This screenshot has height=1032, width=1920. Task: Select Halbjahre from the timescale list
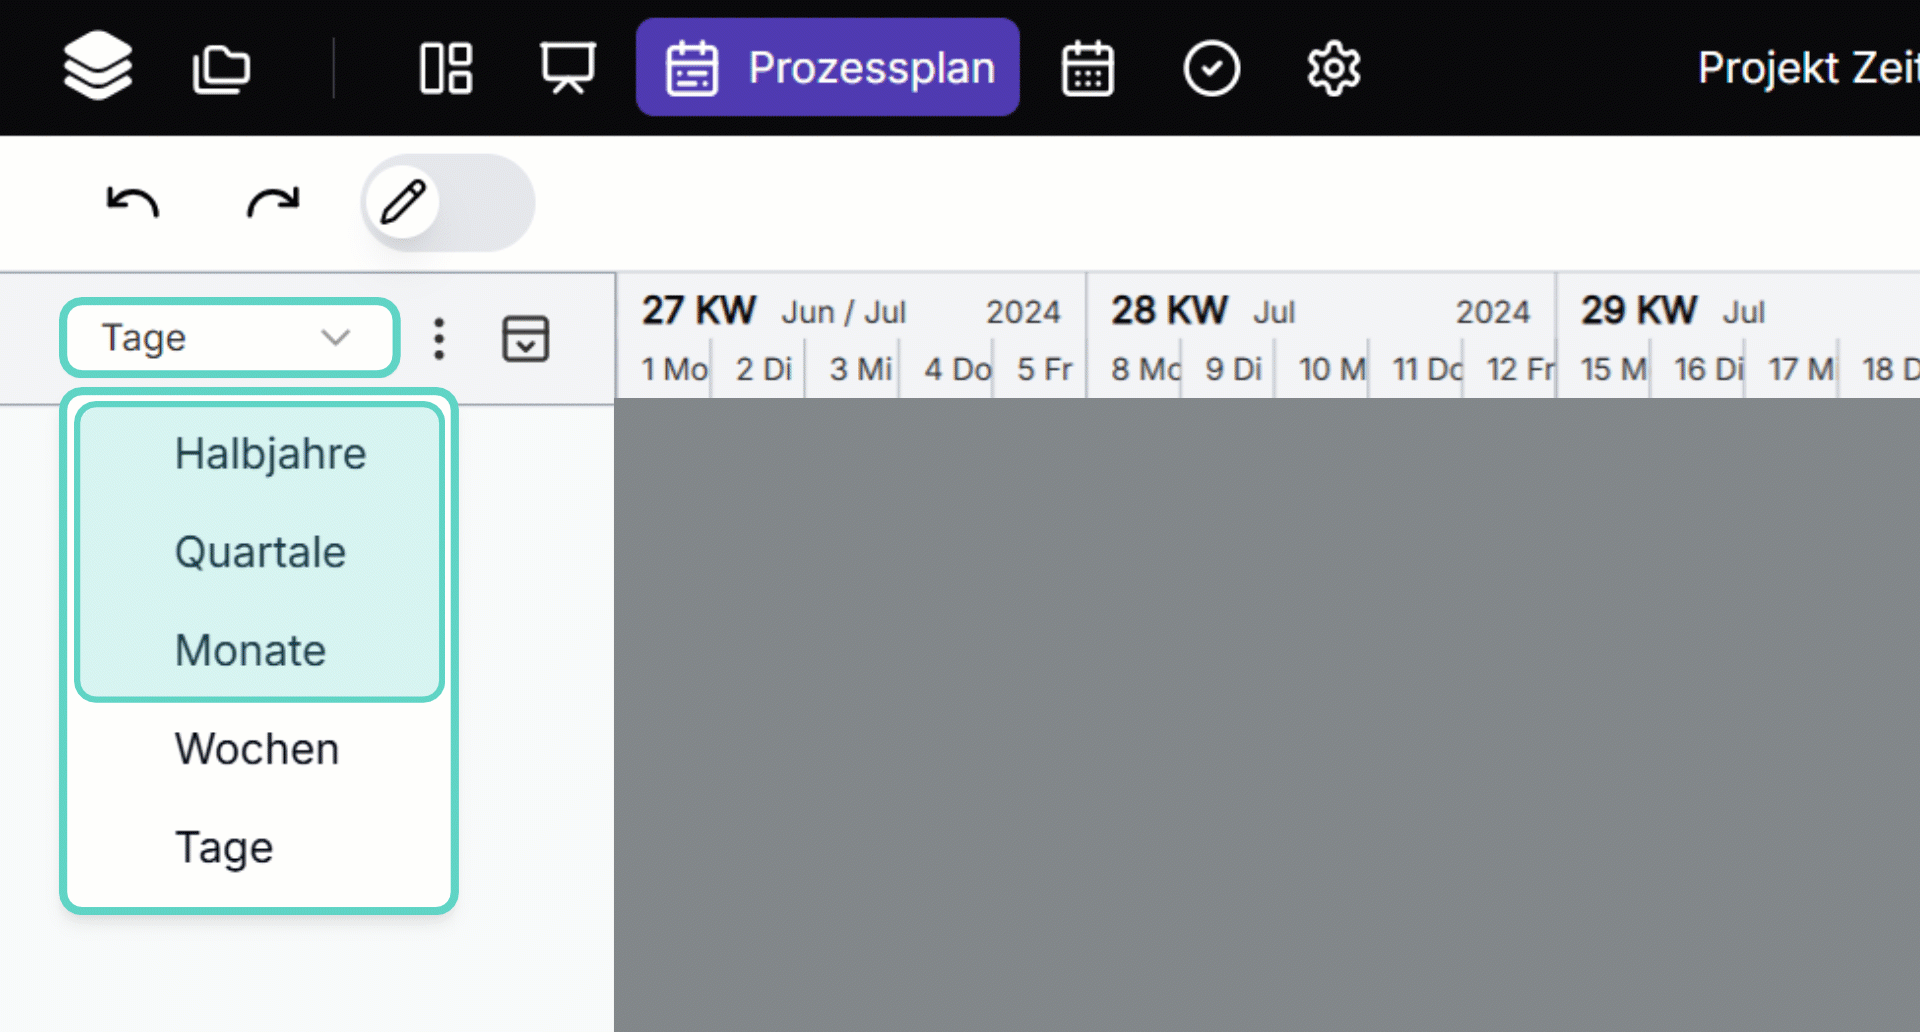coord(270,452)
